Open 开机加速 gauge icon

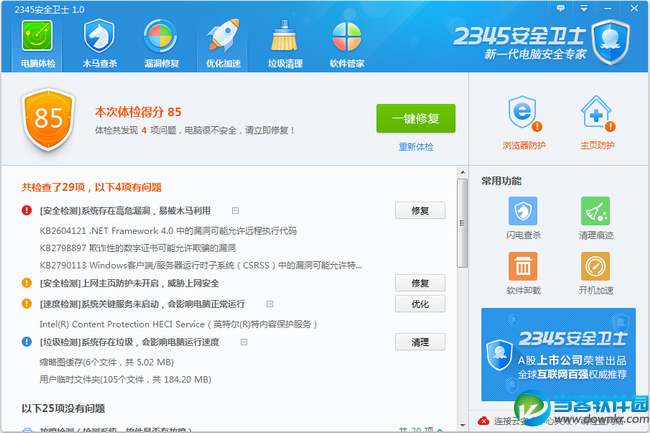pos(595,266)
